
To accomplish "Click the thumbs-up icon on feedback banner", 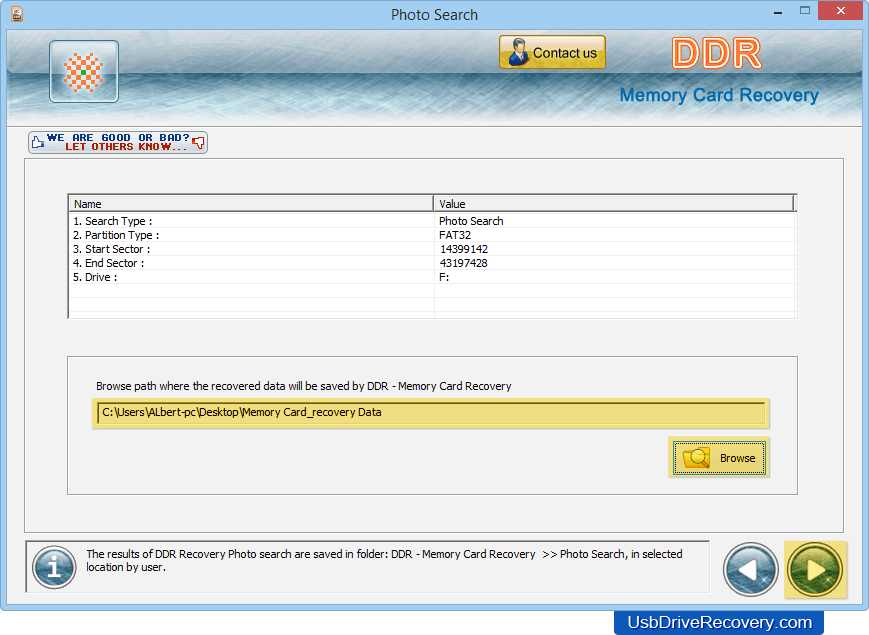I will click(38, 142).
